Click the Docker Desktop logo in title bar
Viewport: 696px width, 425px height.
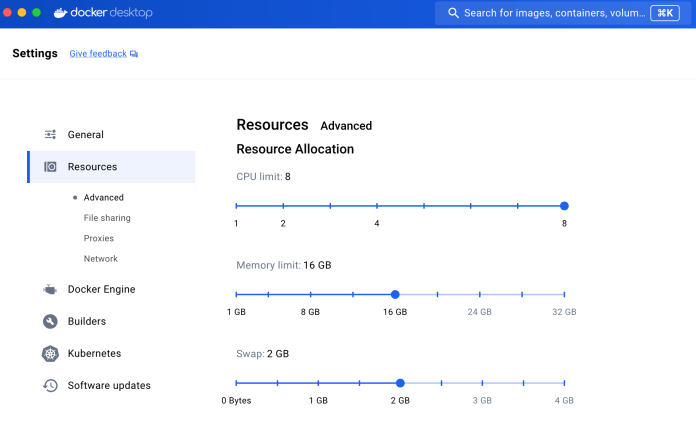[x=103, y=13]
